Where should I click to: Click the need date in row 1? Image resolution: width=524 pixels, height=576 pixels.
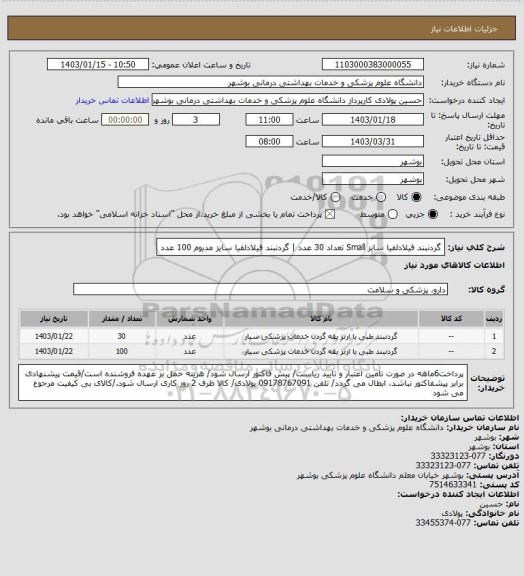point(54,336)
